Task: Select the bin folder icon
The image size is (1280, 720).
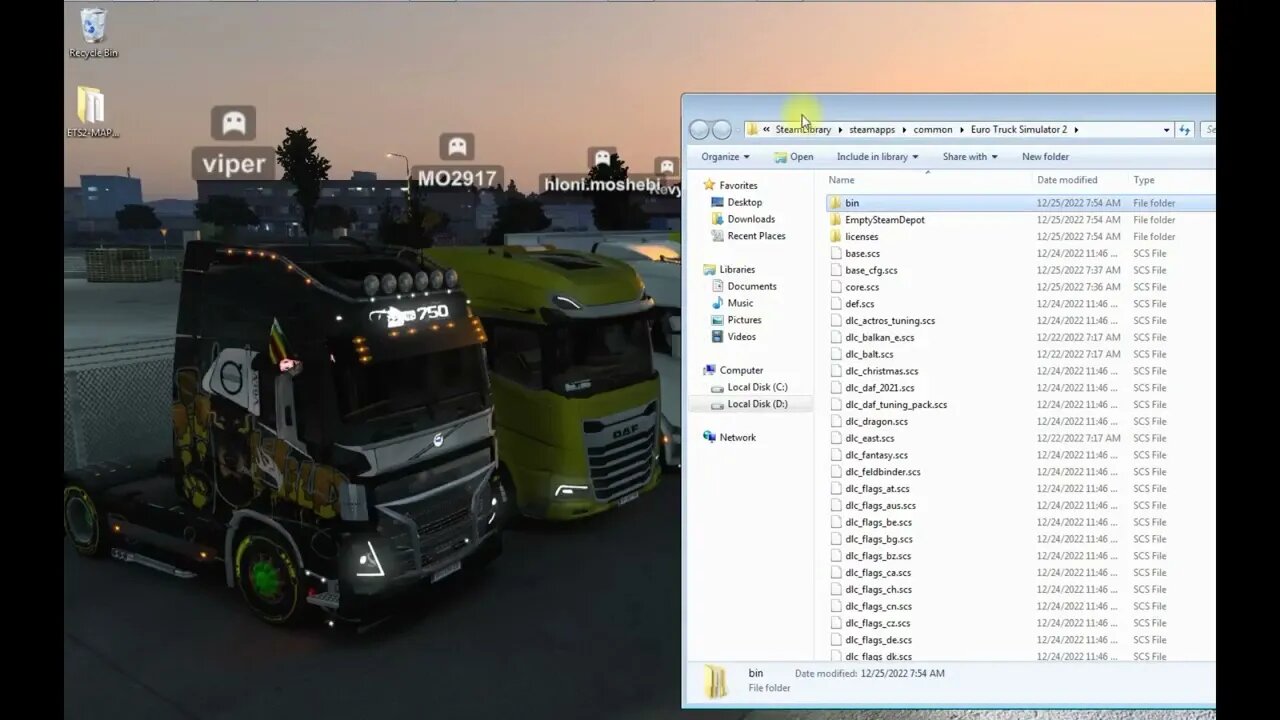Action: click(x=835, y=203)
